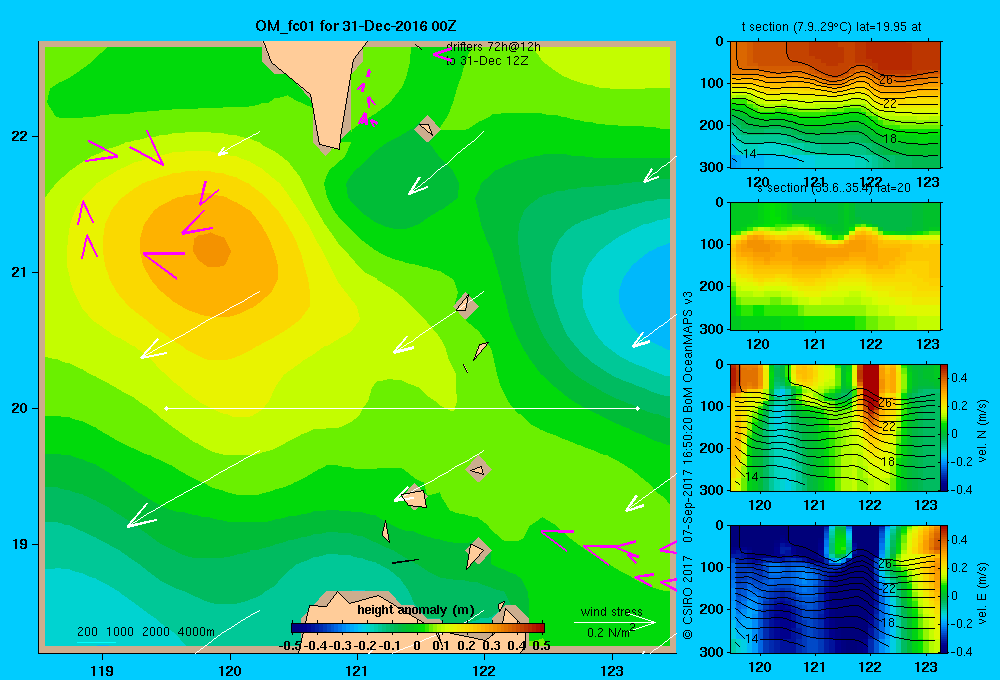Click the wind stress reference arrow
The width and height of the screenshot is (1000, 680).
tap(615, 622)
